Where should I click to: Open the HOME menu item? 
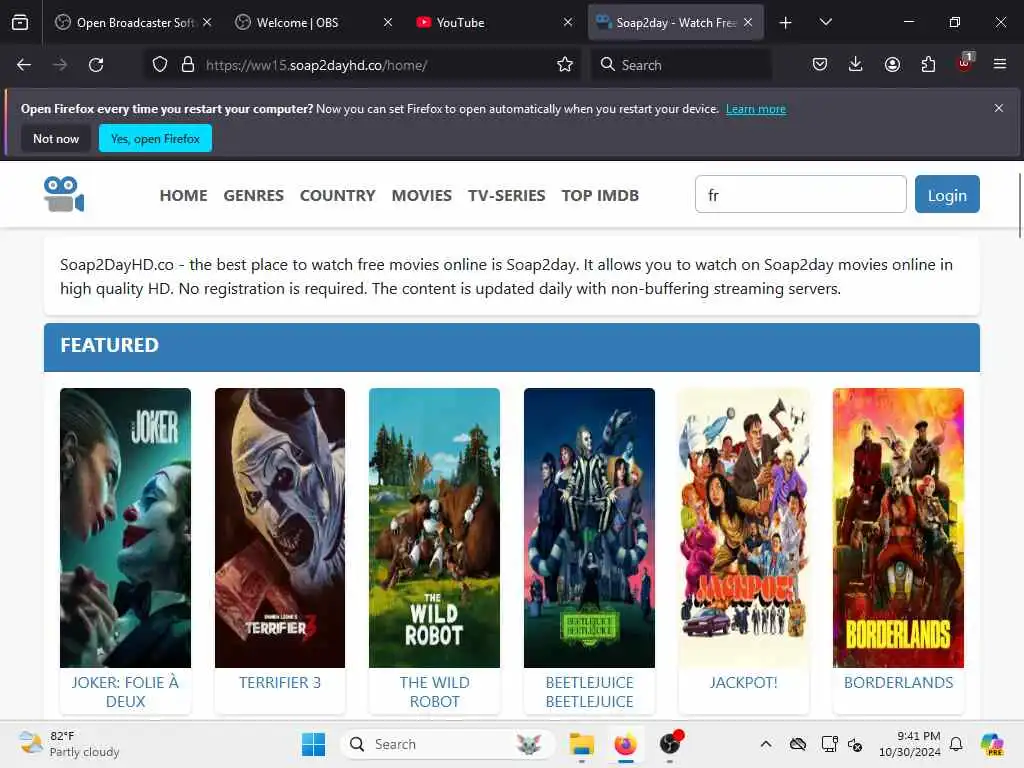[x=184, y=195]
